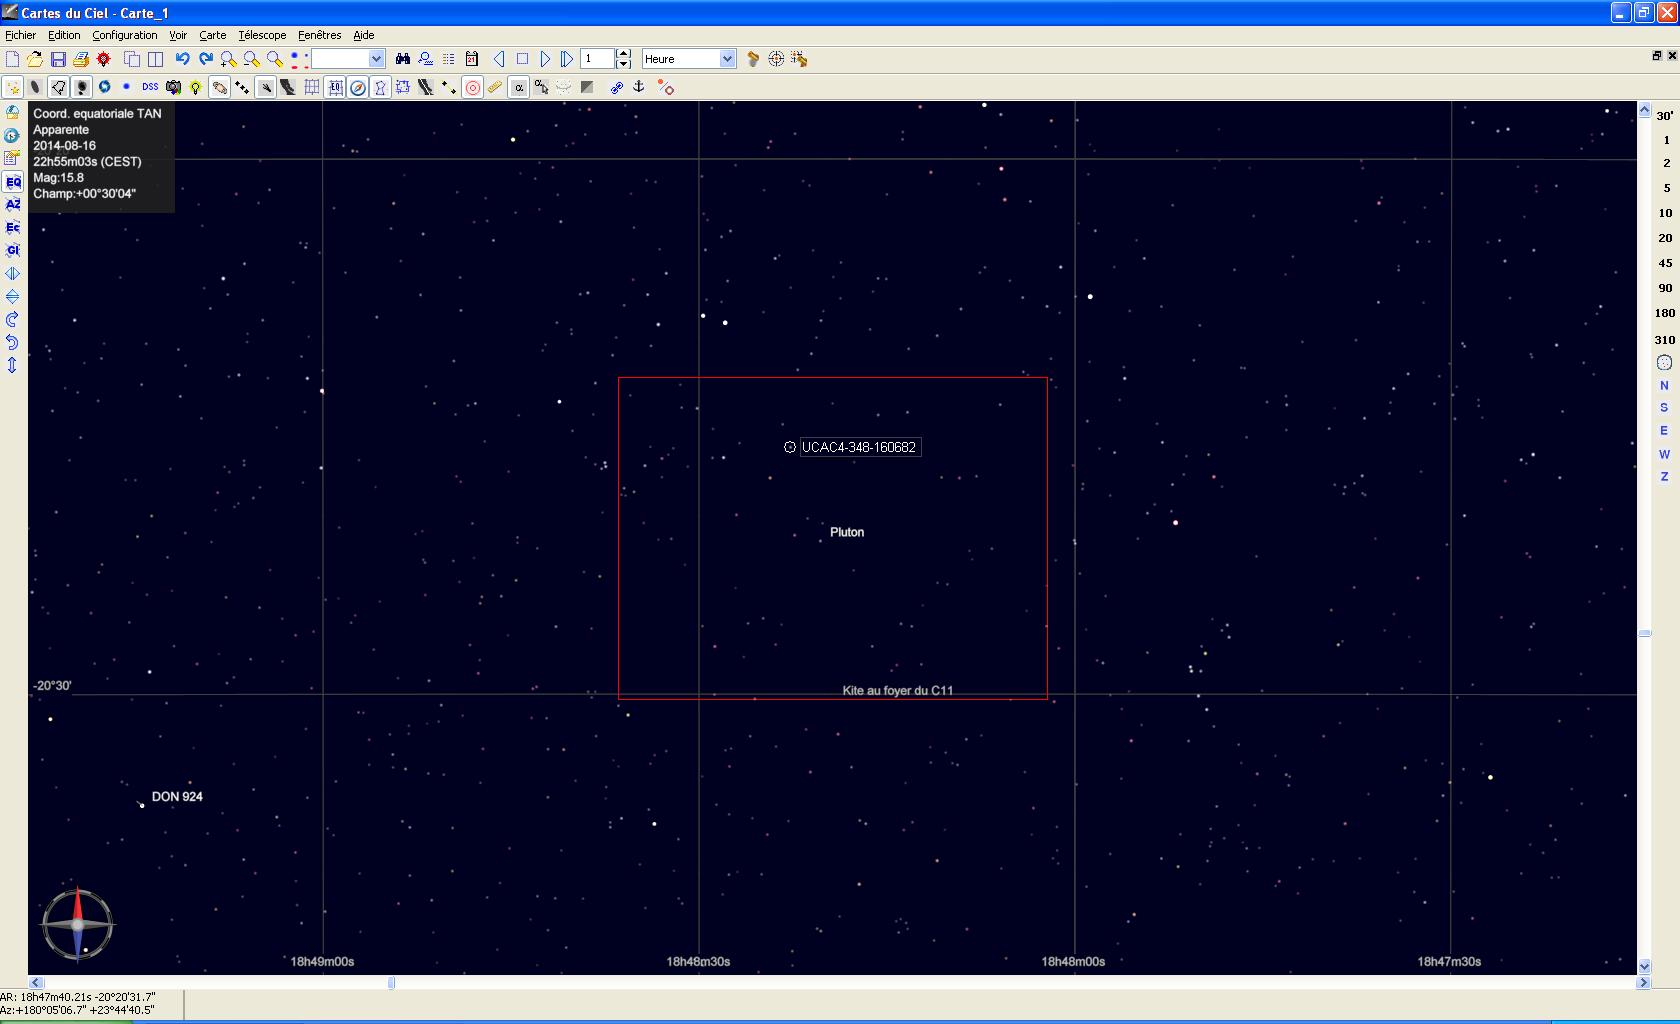
Task: Expand the quick search combo box dropdown
Action: [x=377, y=59]
